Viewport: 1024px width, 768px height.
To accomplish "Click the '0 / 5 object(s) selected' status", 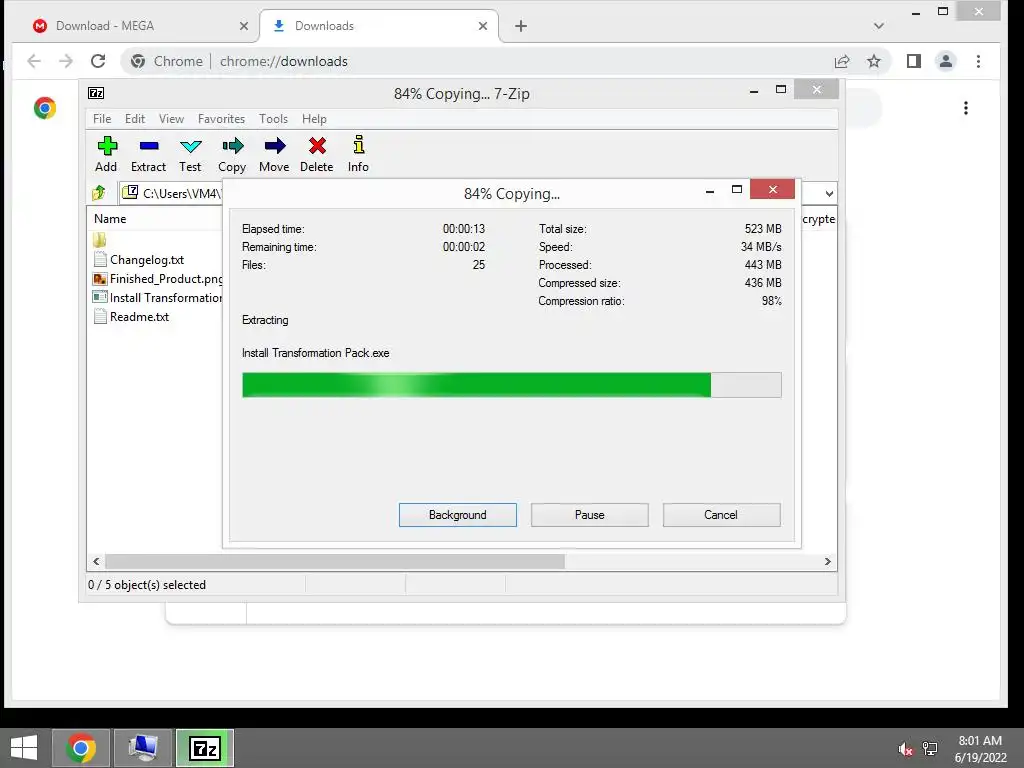I will 147,584.
